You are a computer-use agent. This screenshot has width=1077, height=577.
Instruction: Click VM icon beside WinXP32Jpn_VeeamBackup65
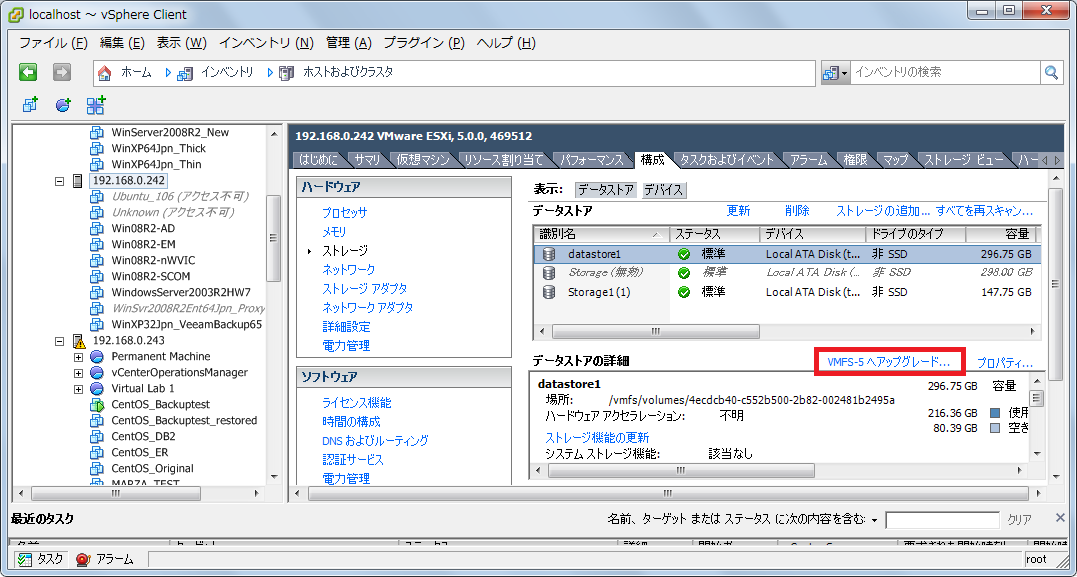pyautogui.click(x=97, y=324)
